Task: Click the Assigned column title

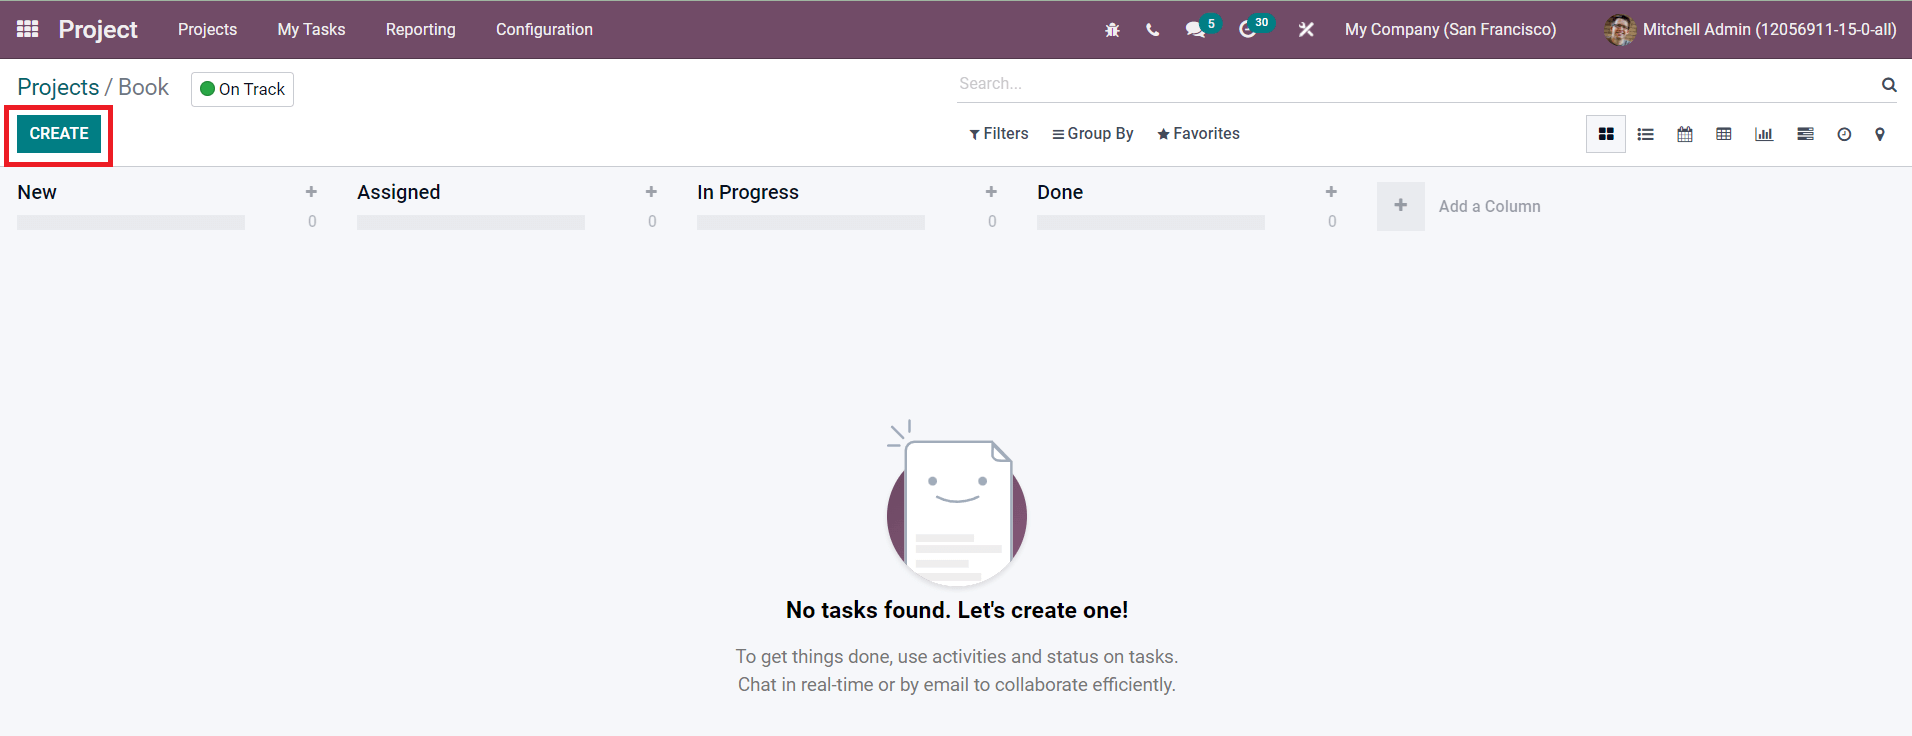Action: click(399, 192)
